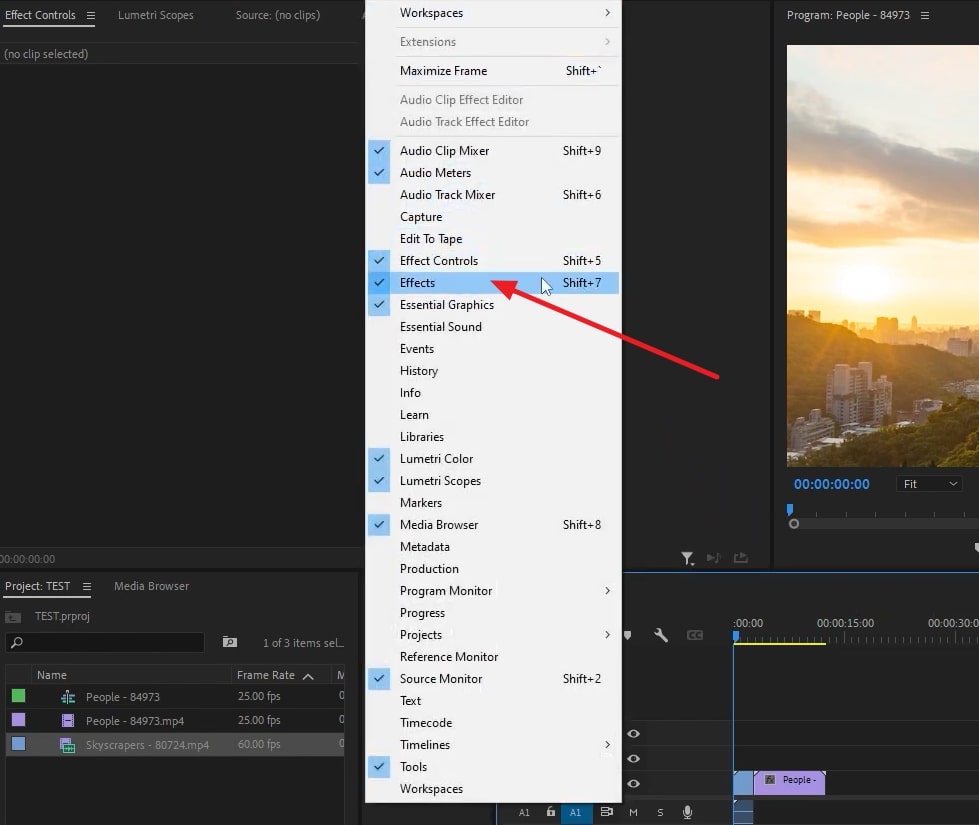Hide the top video track eye
The height and width of the screenshot is (825, 979).
click(633, 734)
